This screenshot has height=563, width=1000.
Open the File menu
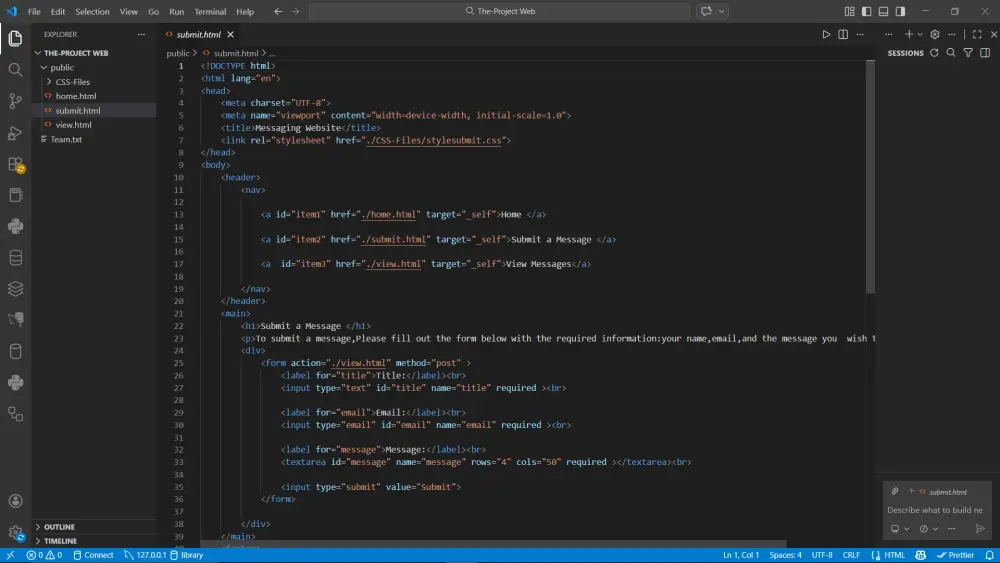[x=34, y=11]
